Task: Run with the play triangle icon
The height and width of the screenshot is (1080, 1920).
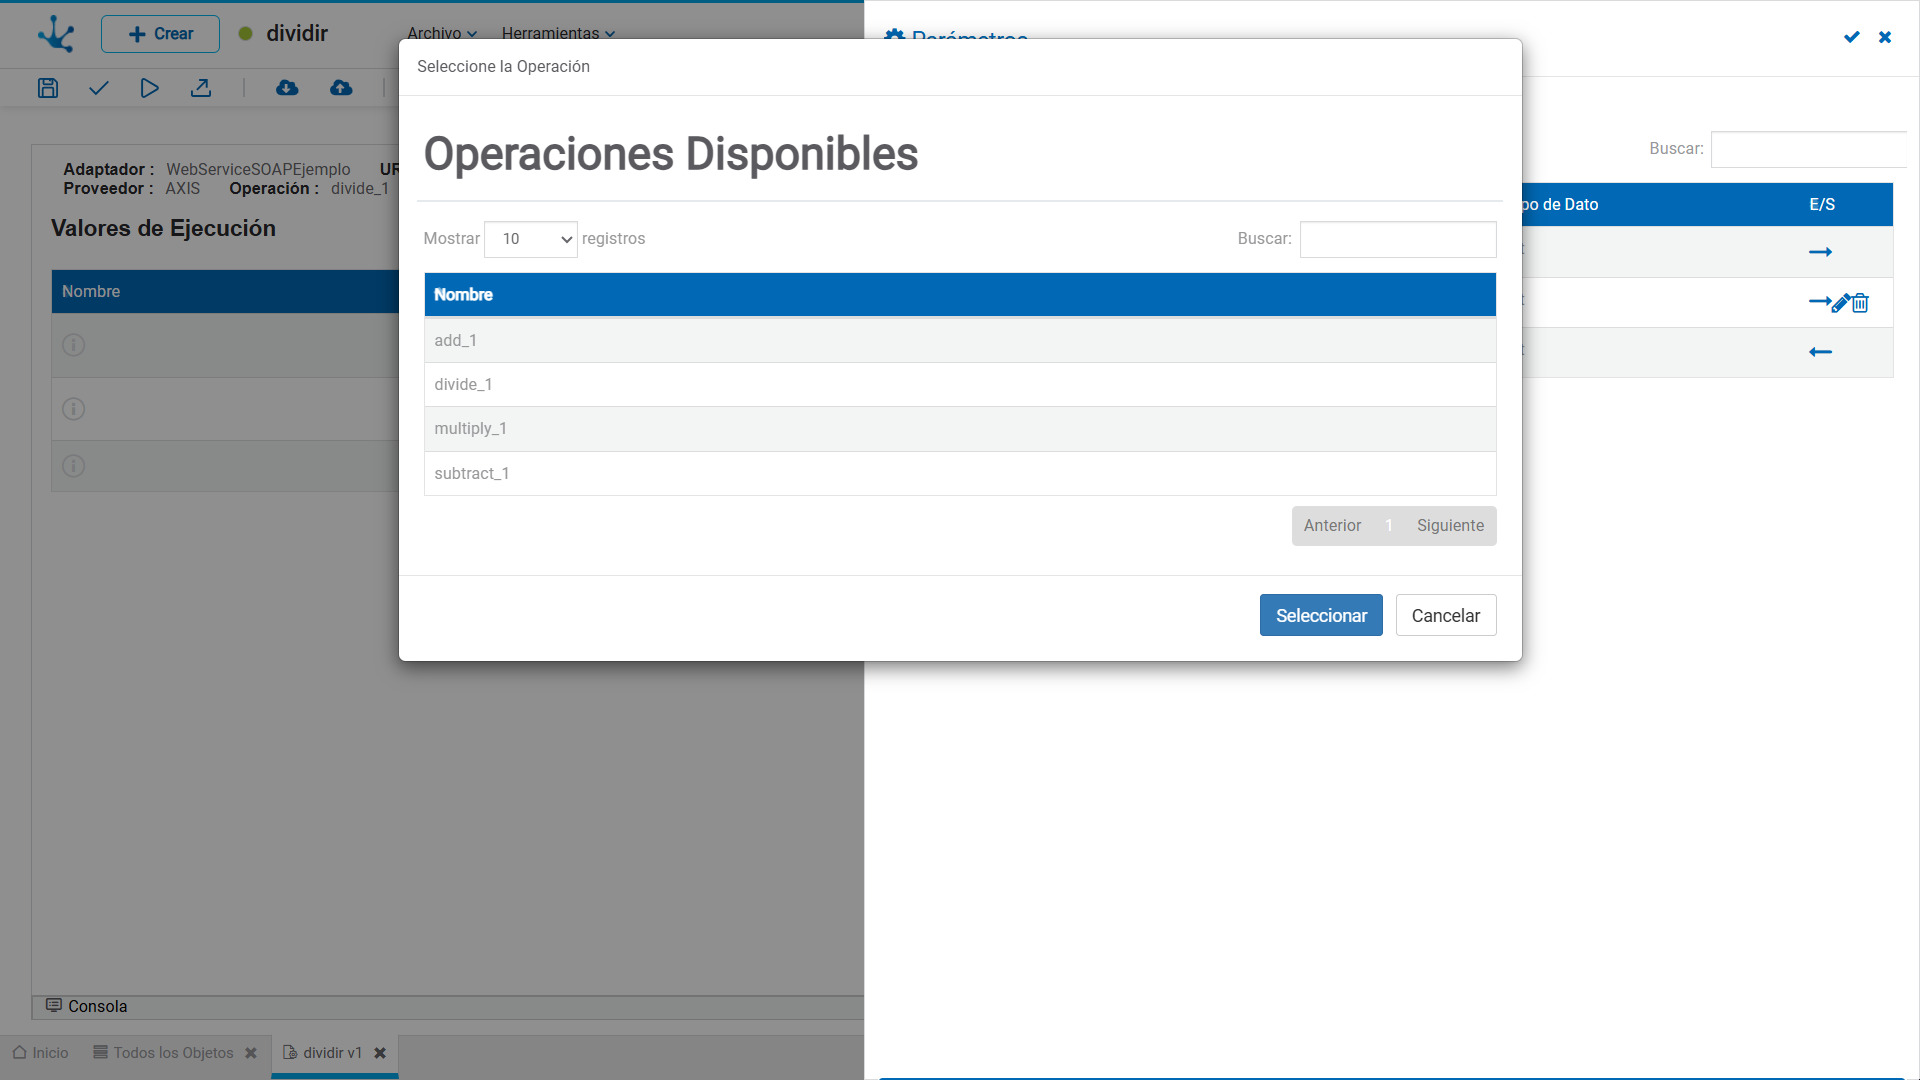Action: point(149,88)
